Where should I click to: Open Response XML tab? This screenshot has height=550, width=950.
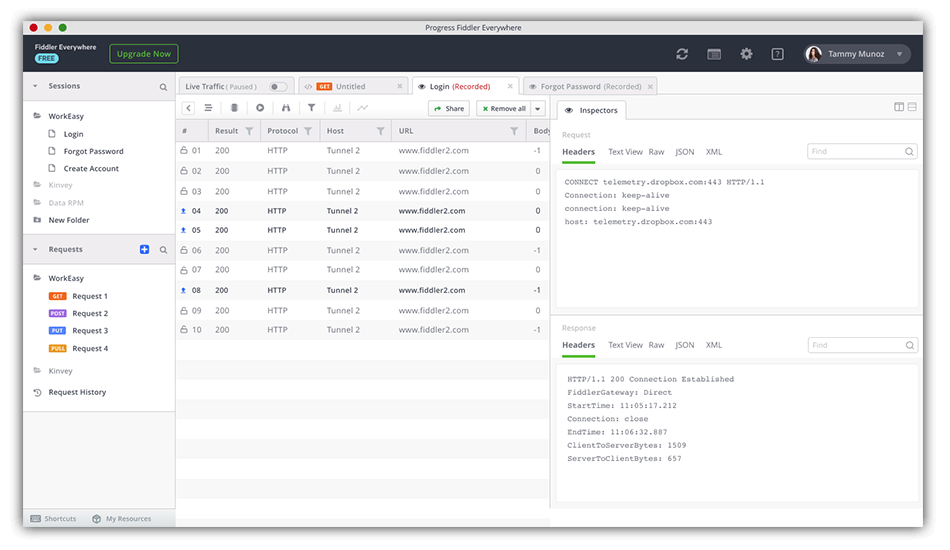coord(714,345)
